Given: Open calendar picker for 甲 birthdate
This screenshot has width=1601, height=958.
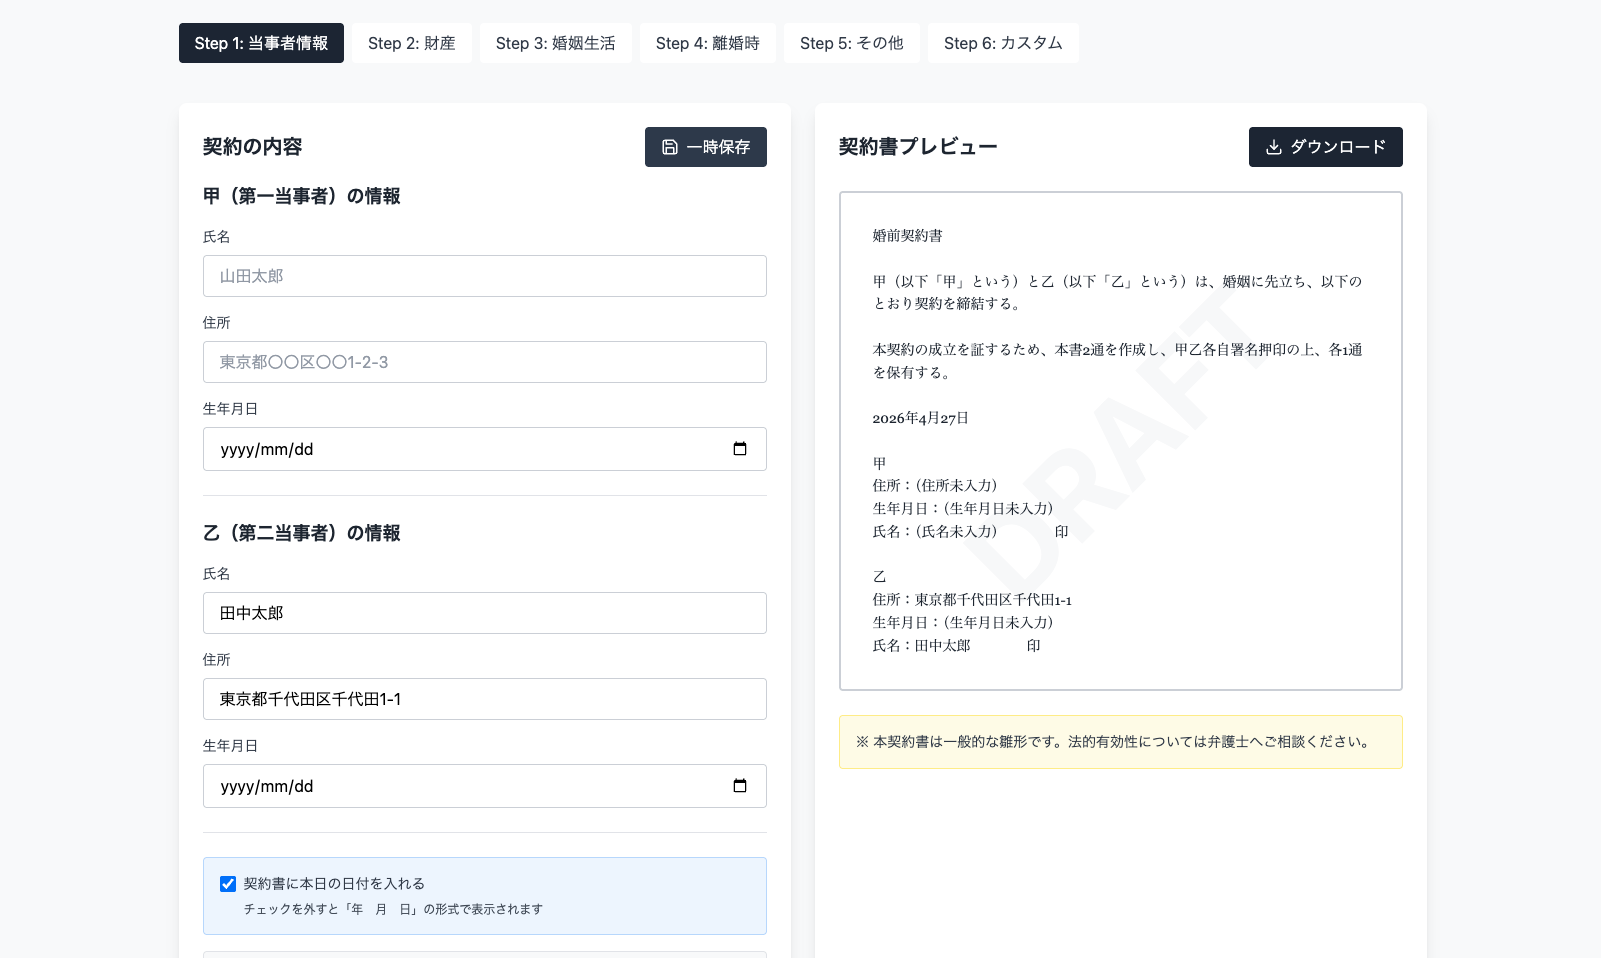Looking at the screenshot, I should (x=740, y=449).
